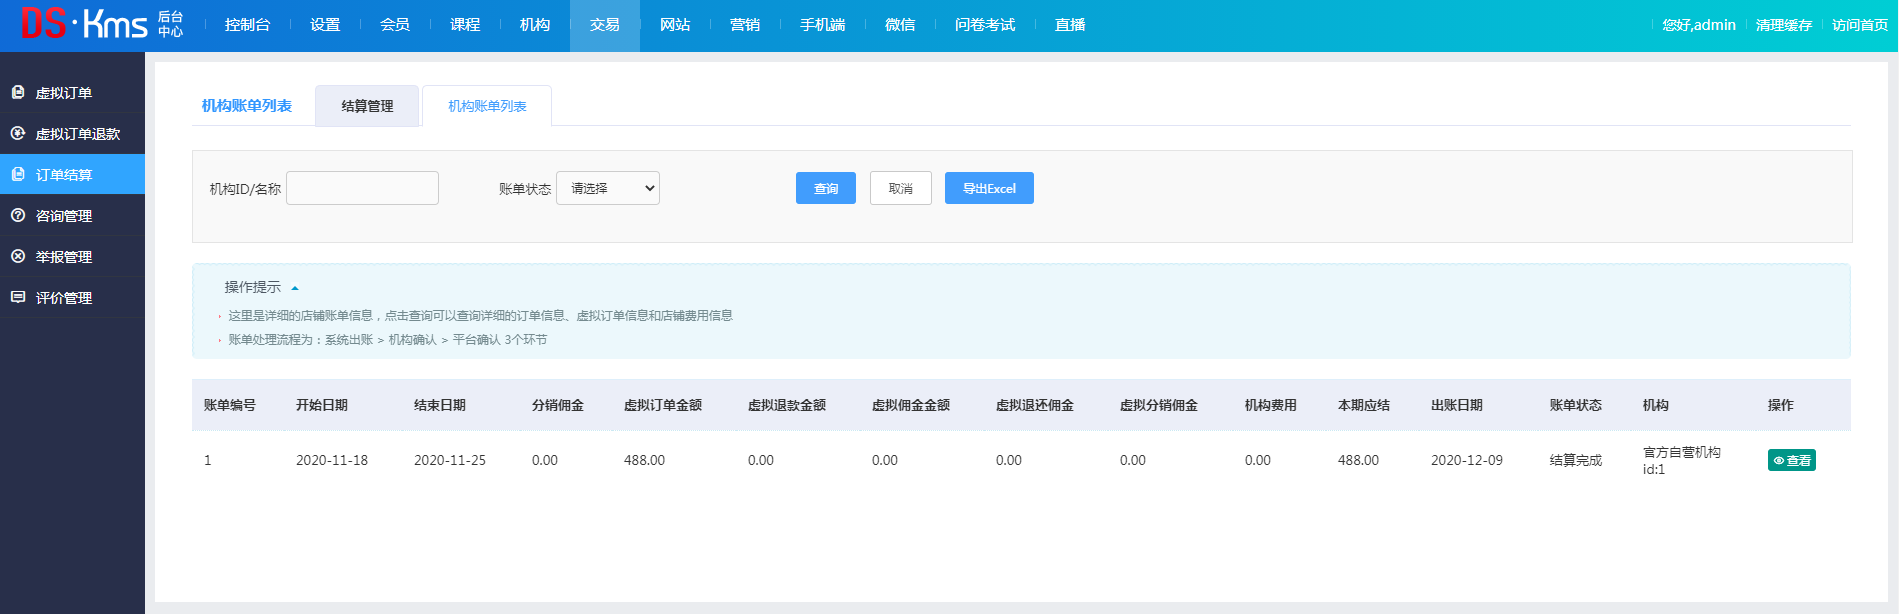Focus the 机构ID/名称 input field
The image size is (1899, 614).
[362, 188]
